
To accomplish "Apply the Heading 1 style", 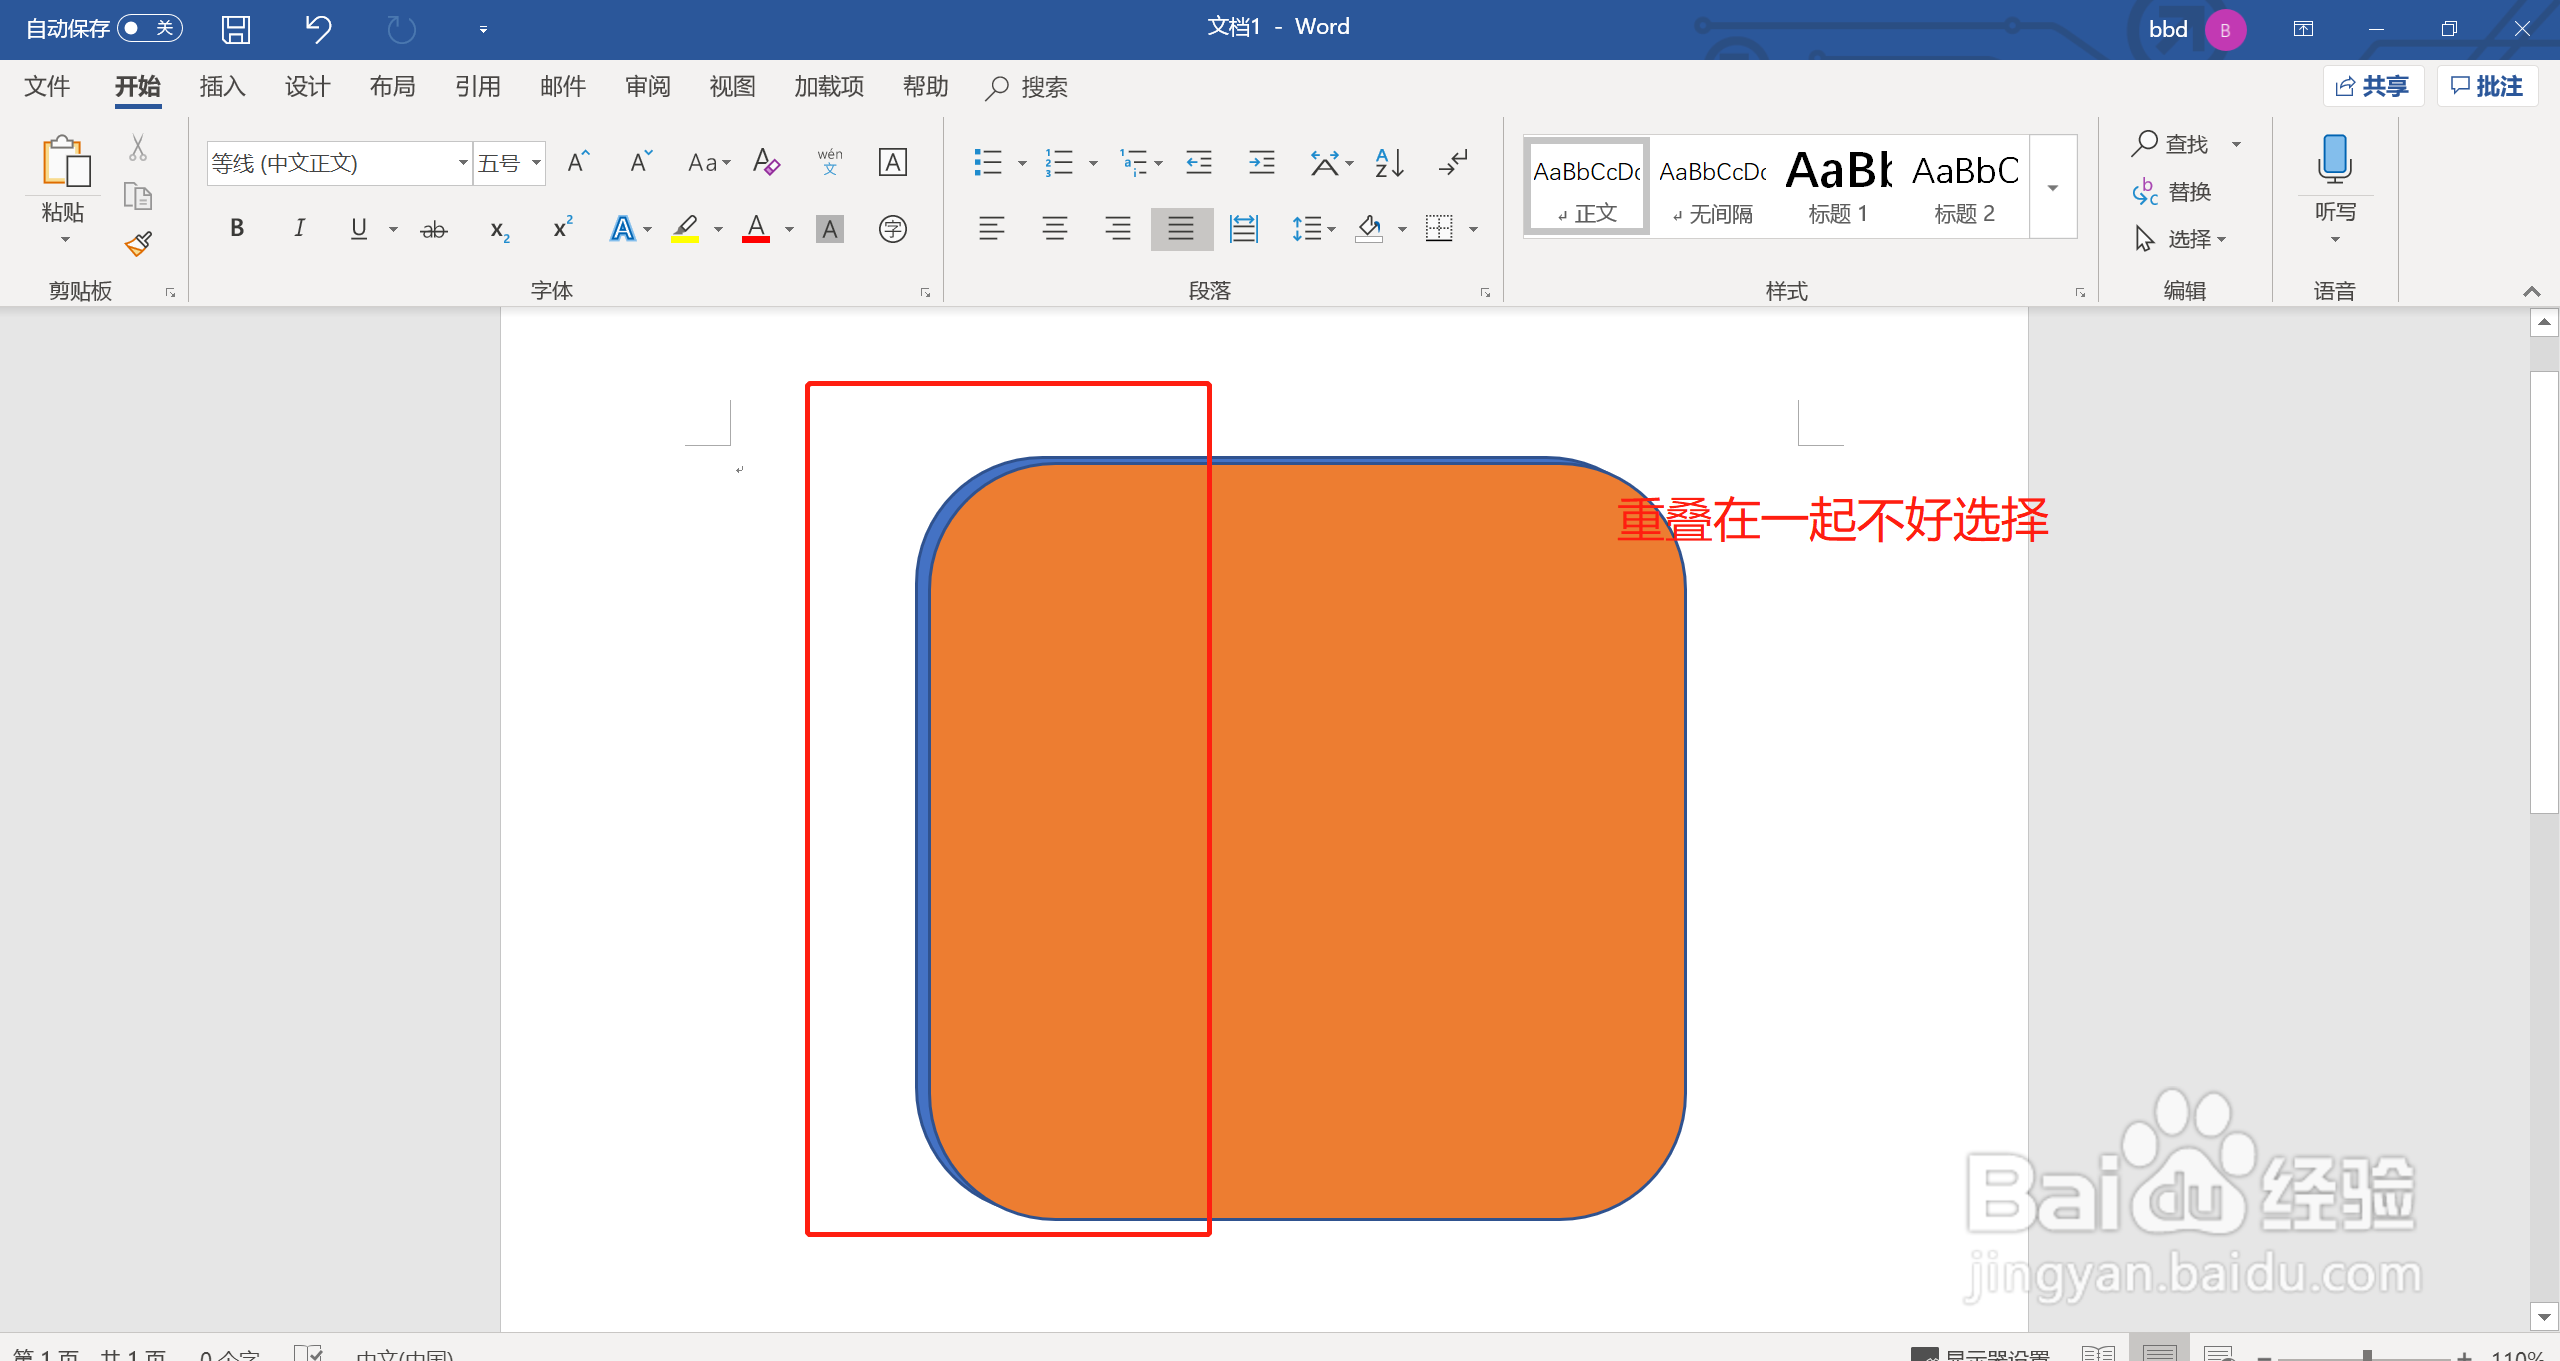I will pyautogui.click(x=1838, y=187).
